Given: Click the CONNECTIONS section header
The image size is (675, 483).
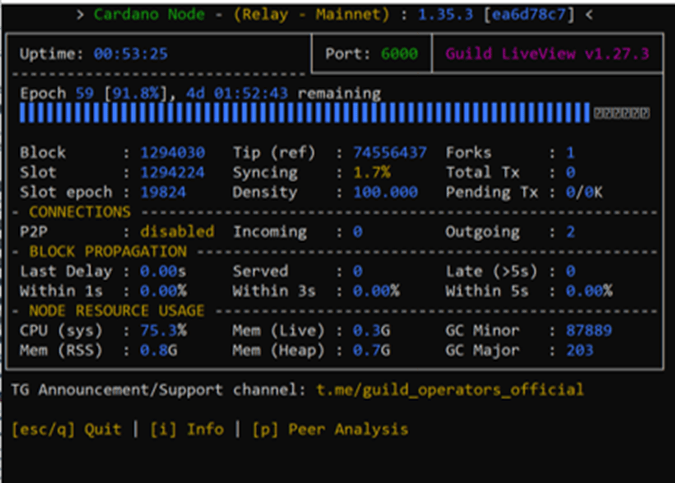Looking at the screenshot, I should (80, 212).
